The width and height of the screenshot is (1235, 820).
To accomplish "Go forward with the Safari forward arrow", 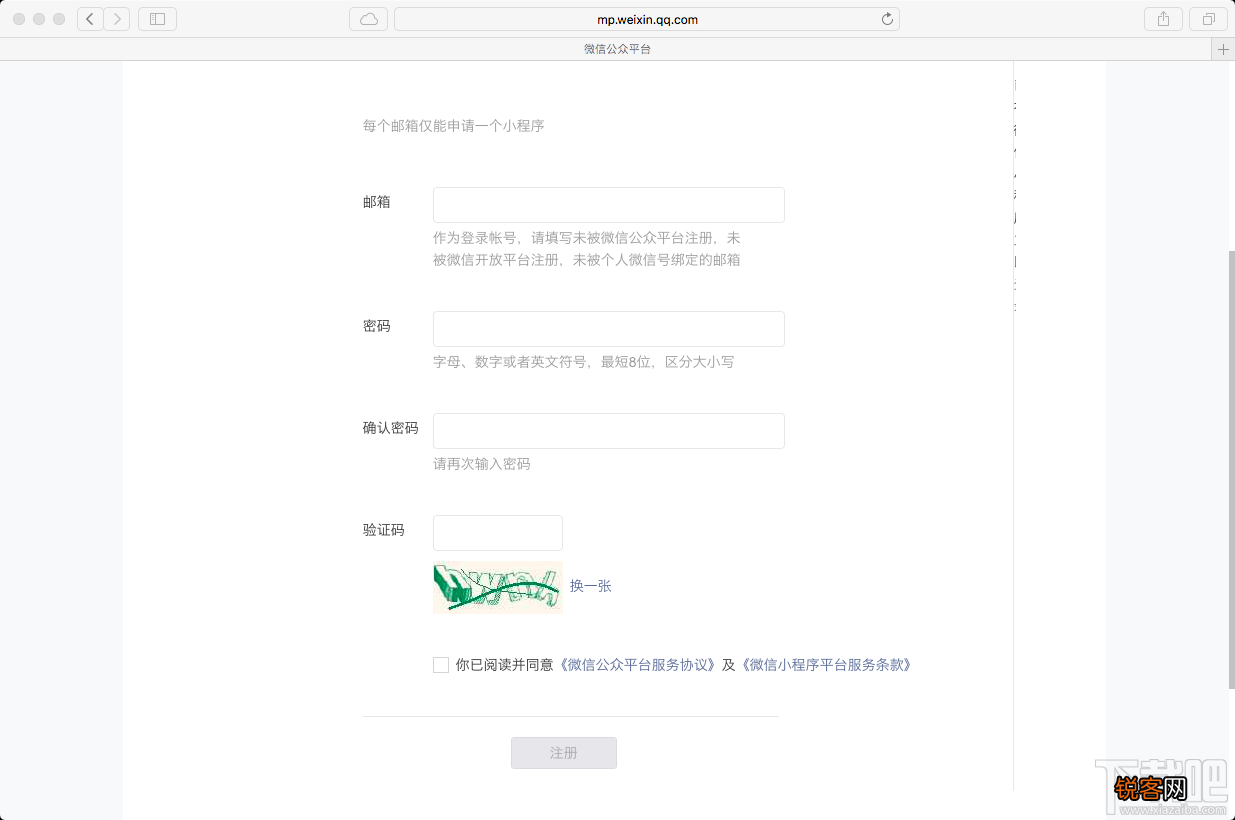I will pyautogui.click(x=117, y=19).
